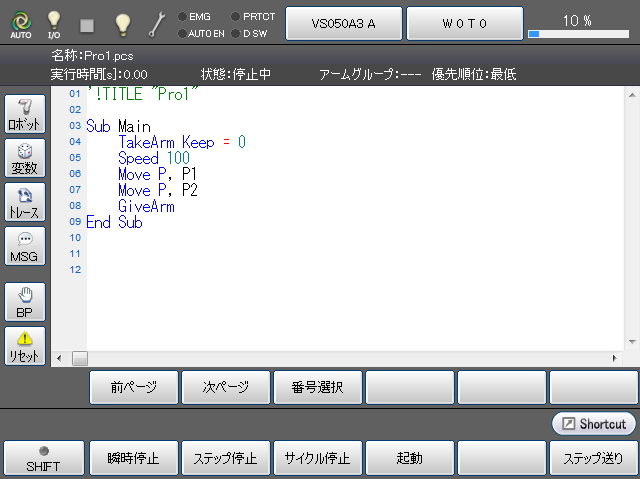Open the MSG messages panel
This screenshot has height=479, width=640.
point(25,247)
